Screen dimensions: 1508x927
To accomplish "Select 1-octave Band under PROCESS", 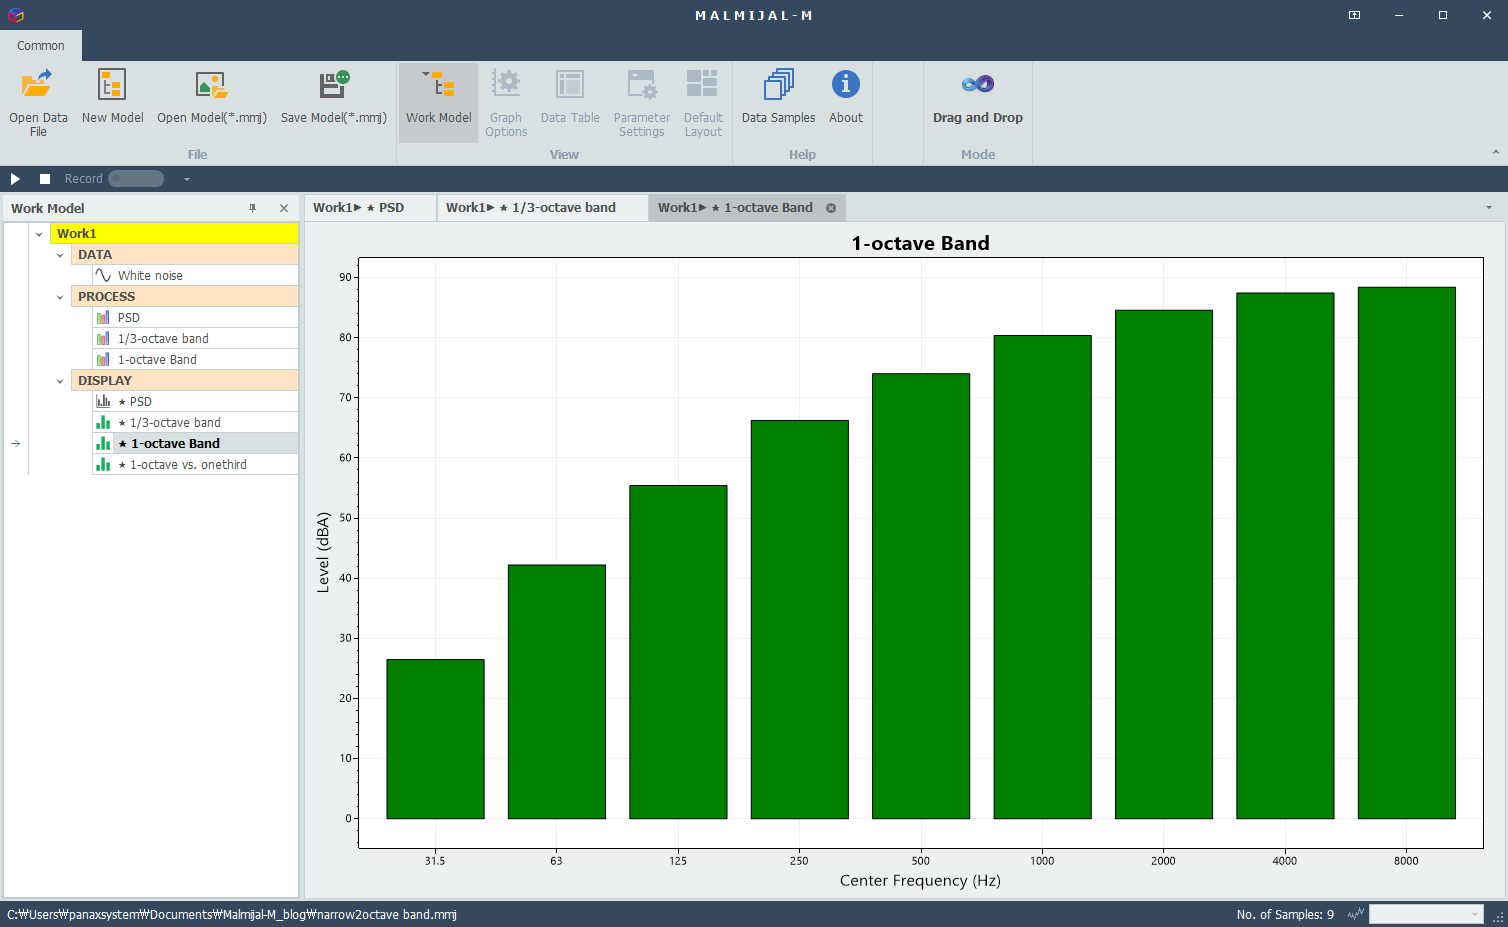I will click(x=195, y=359).
